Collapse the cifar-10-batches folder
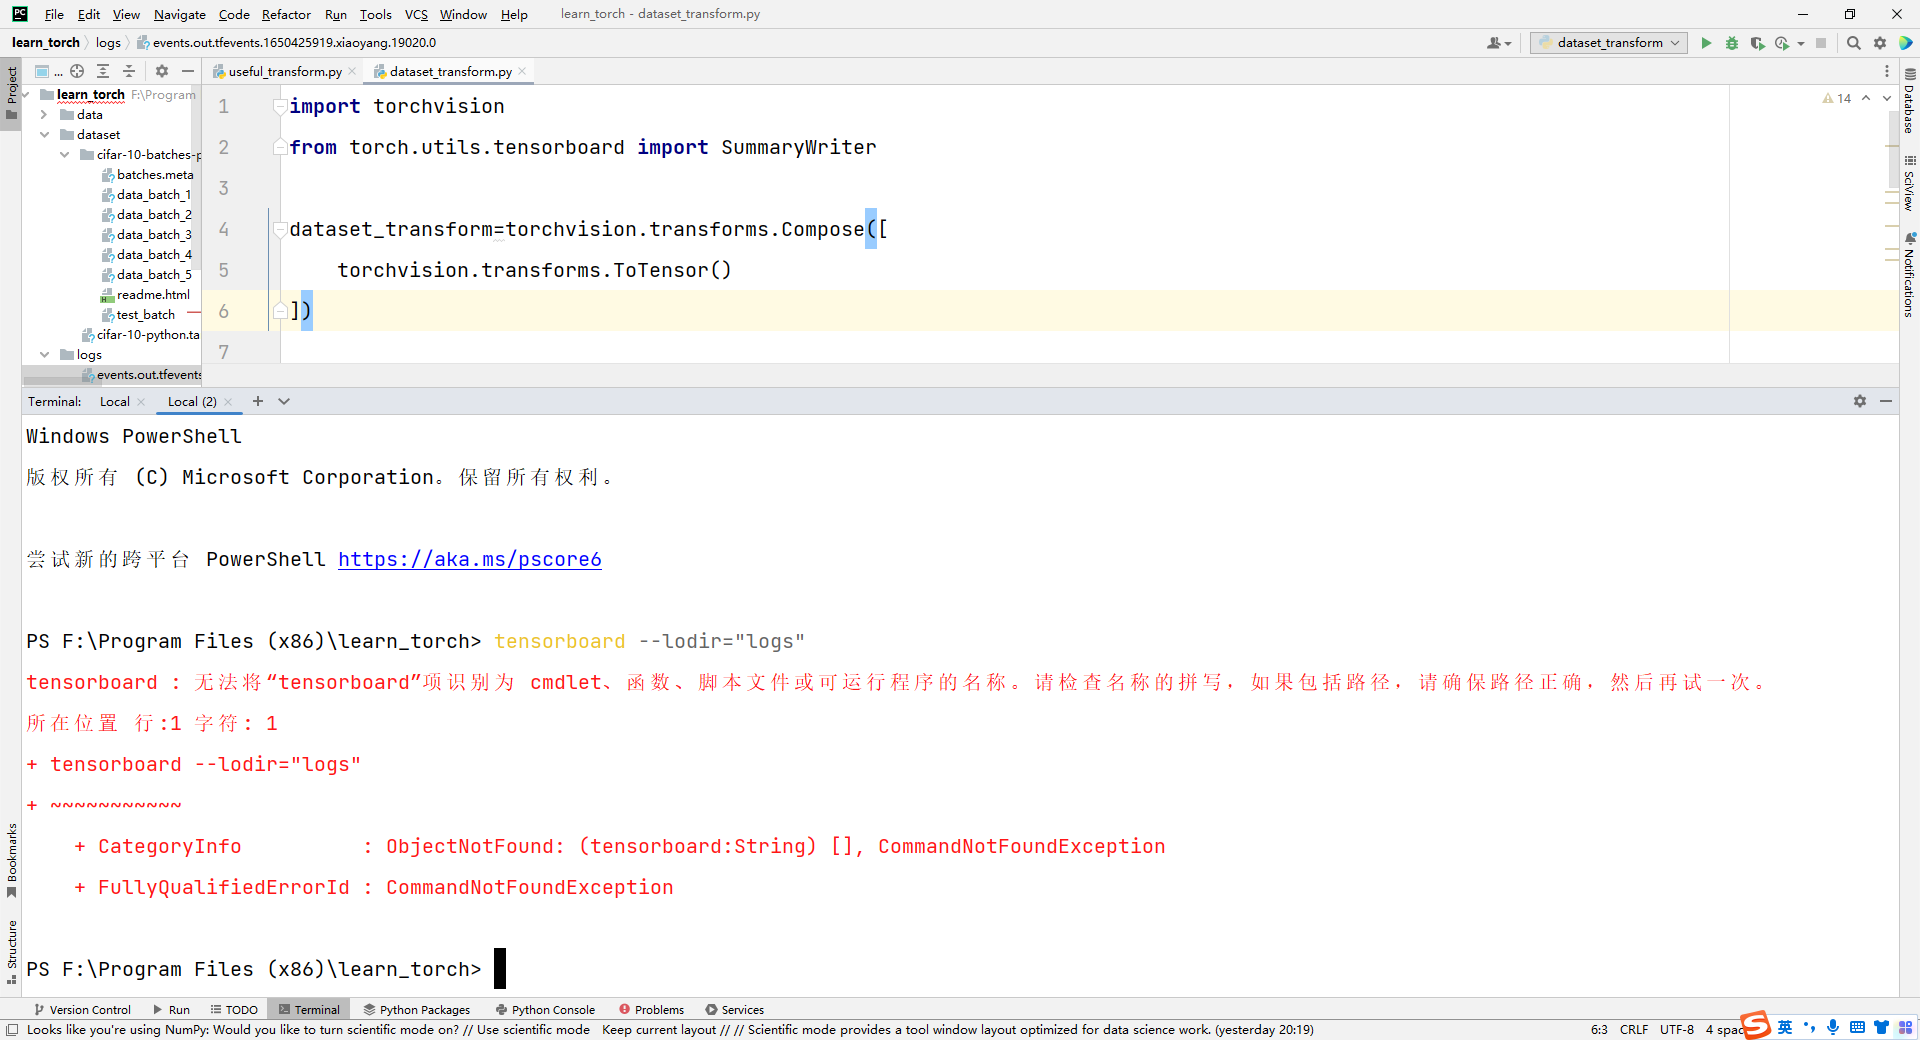 pyautogui.click(x=65, y=154)
